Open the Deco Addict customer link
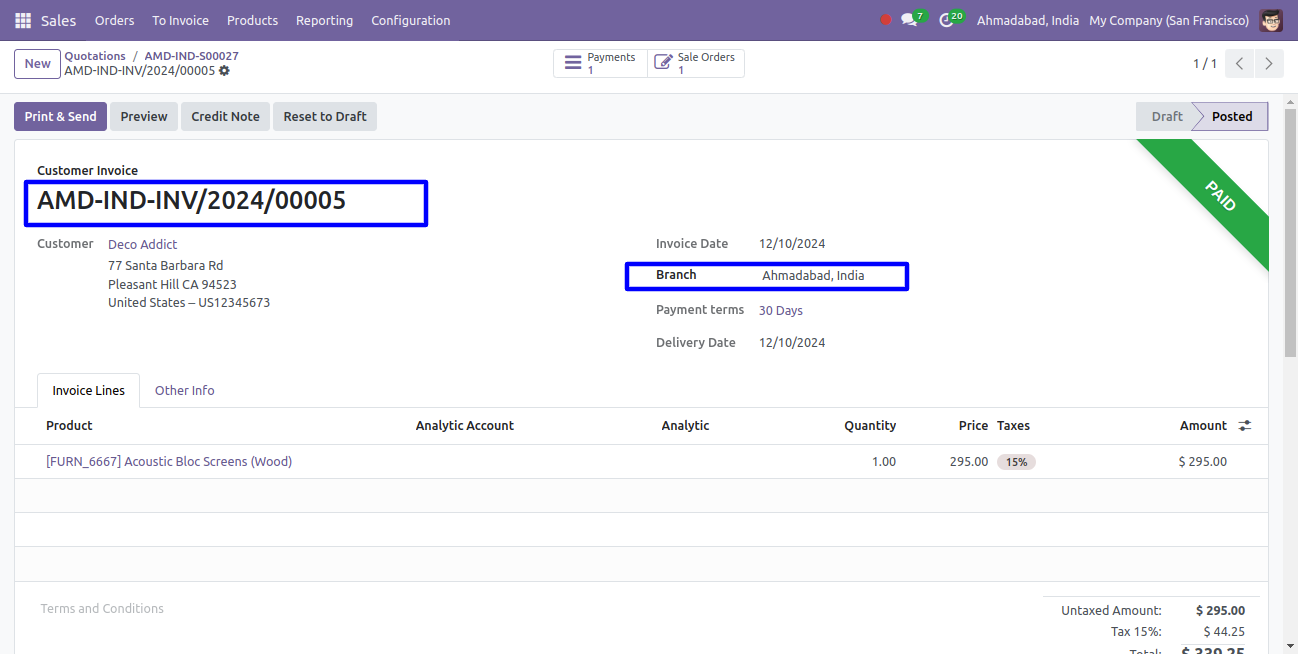 coord(142,244)
